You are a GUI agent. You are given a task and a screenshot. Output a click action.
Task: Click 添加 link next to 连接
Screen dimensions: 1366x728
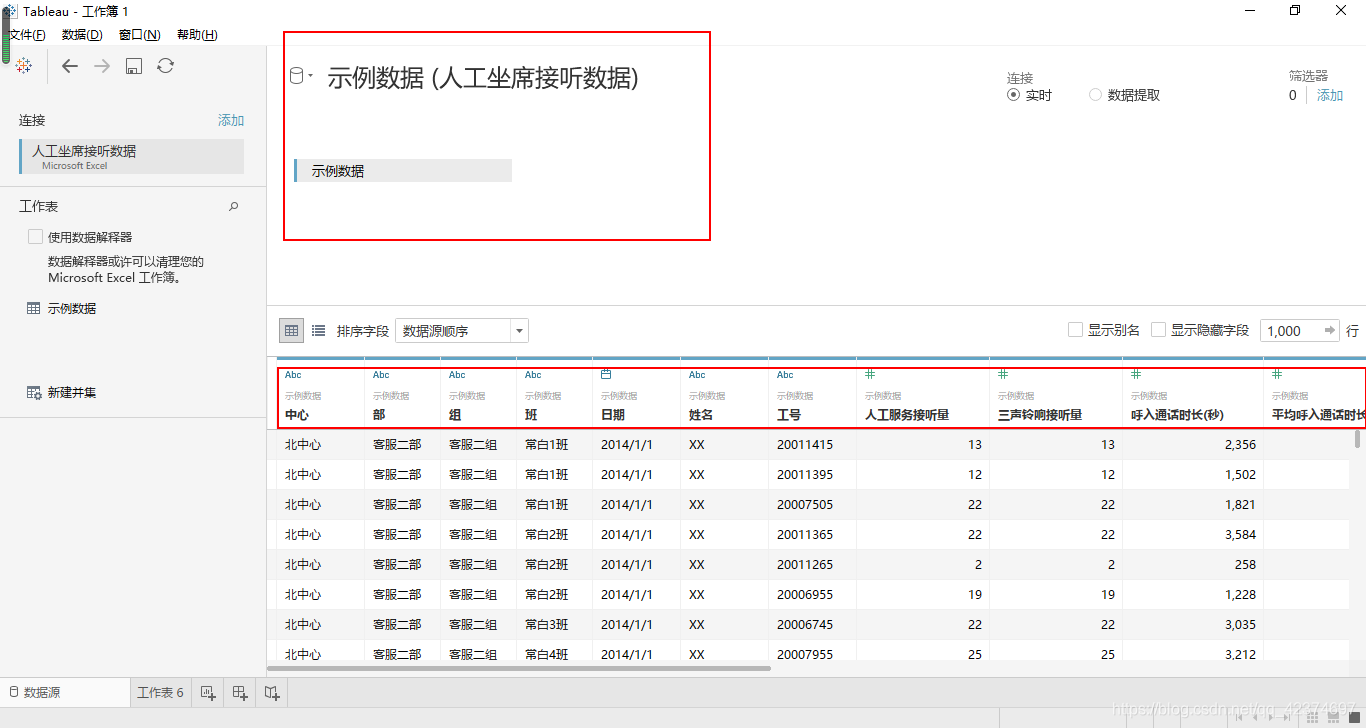coord(231,120)
